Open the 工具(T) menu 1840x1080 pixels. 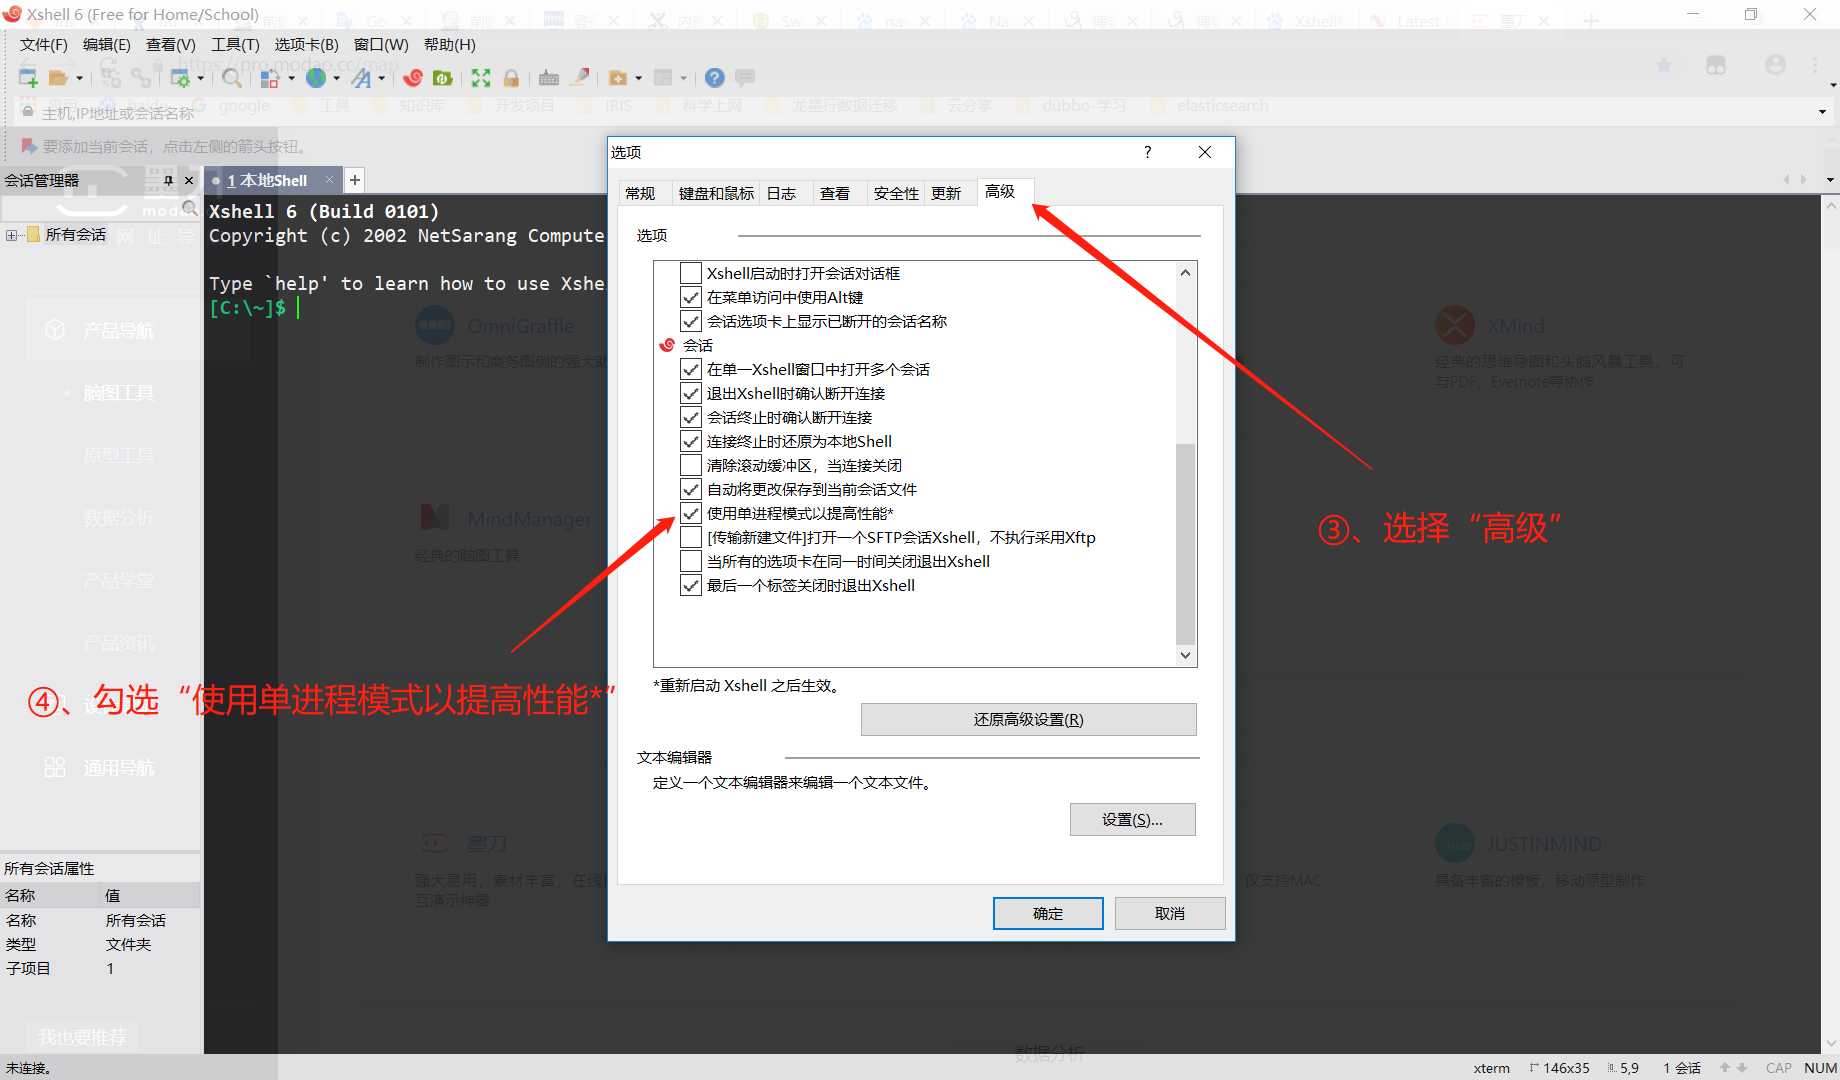coord(235,44)
